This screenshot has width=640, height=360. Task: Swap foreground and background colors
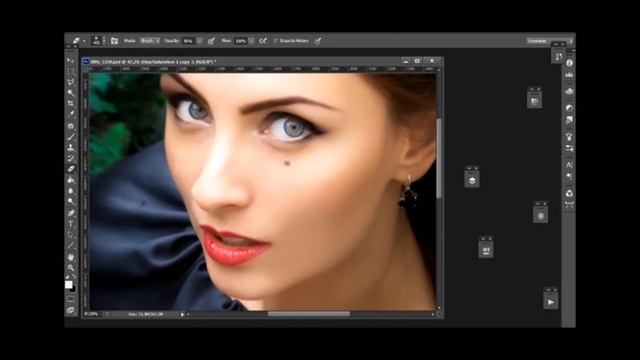click(74, 277)
